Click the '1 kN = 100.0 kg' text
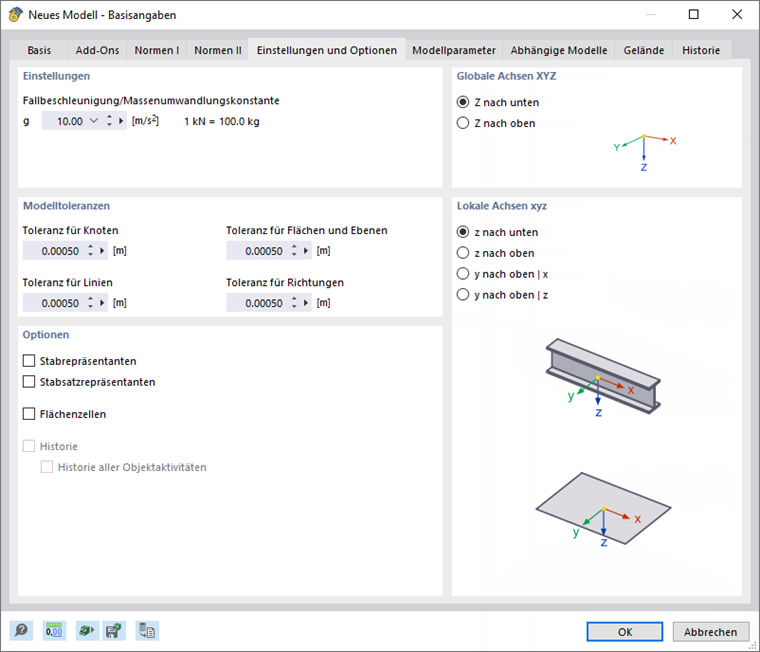 pyautogui.click(x=222, y=121)
